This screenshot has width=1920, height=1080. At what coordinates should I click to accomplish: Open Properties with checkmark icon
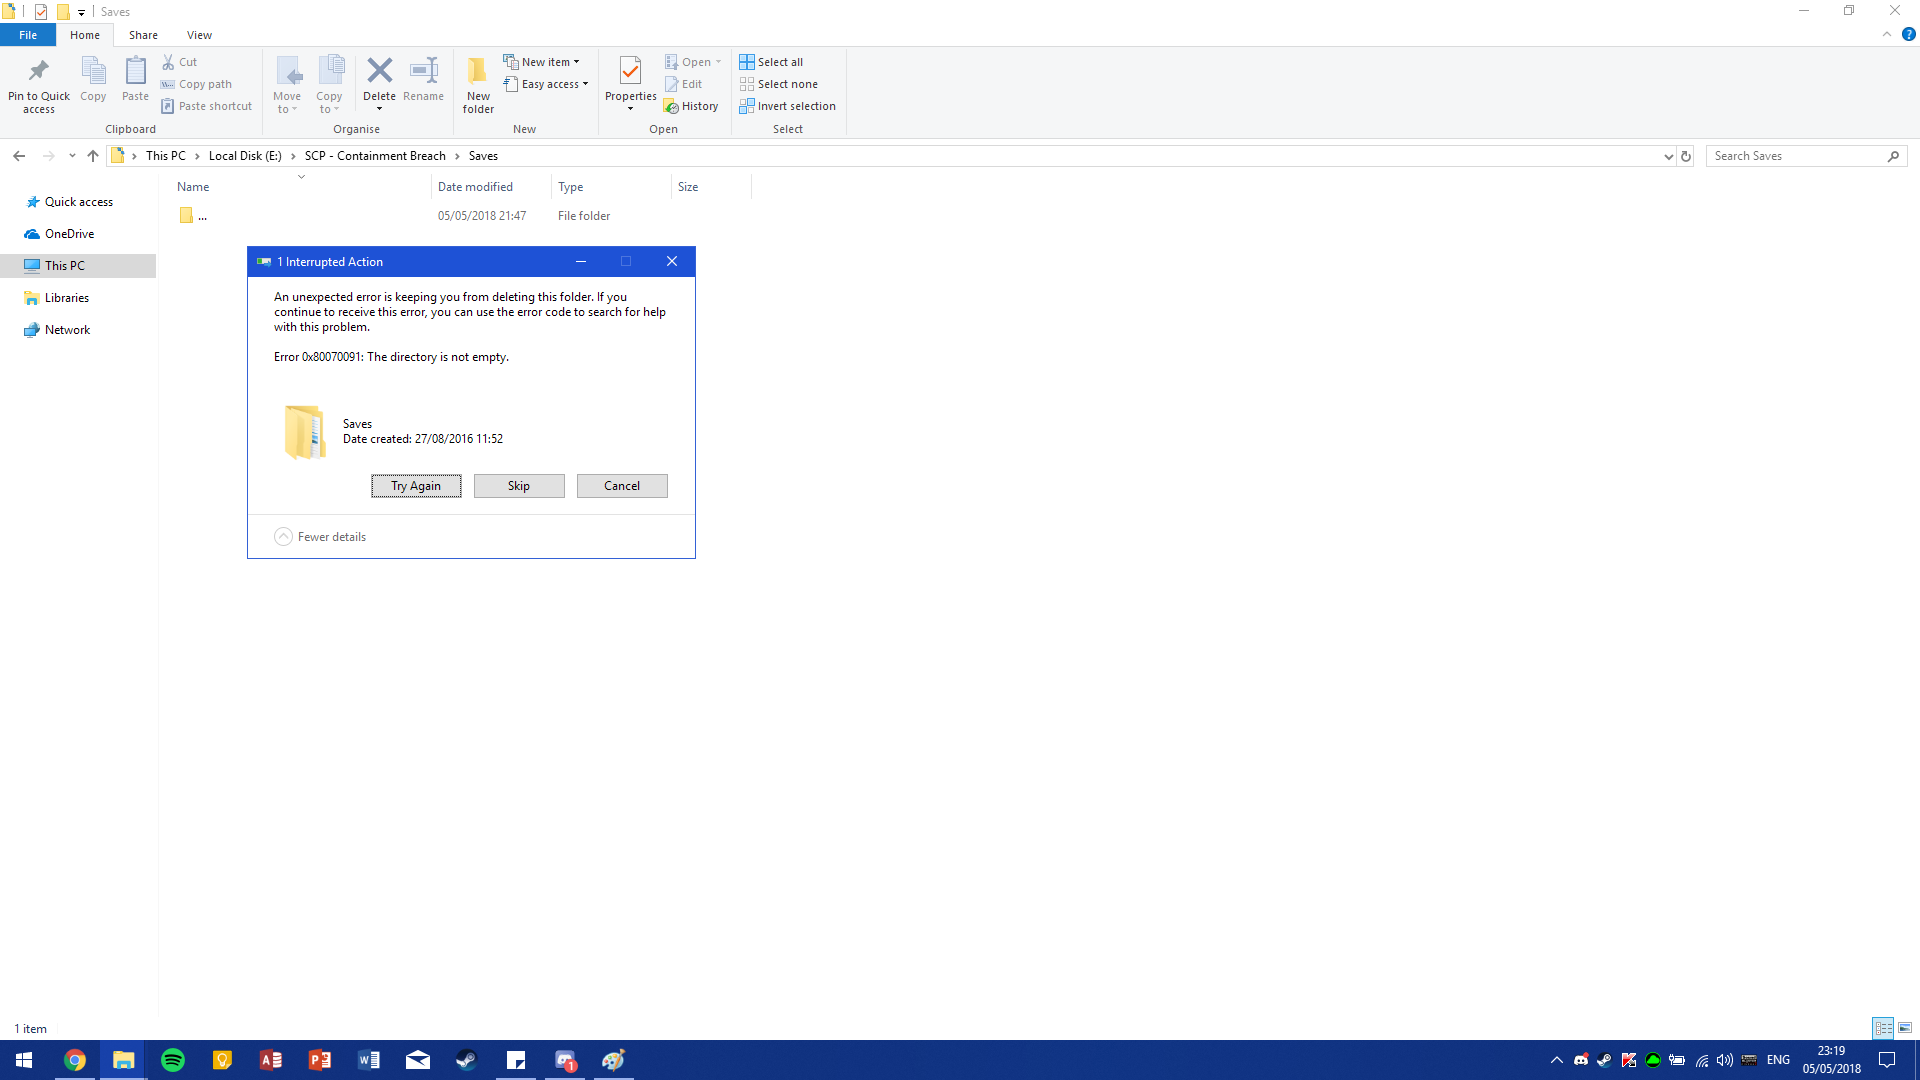point(630,70)
